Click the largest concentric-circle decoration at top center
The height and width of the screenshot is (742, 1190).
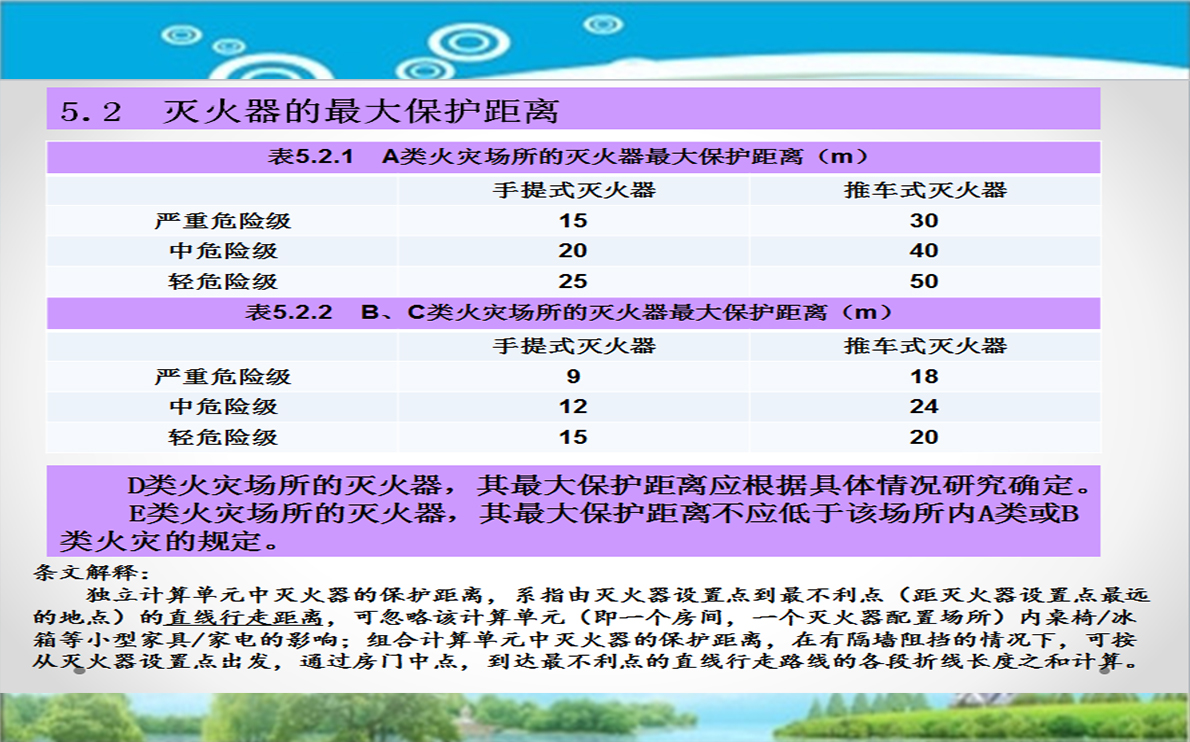click(x=468, y=43)
